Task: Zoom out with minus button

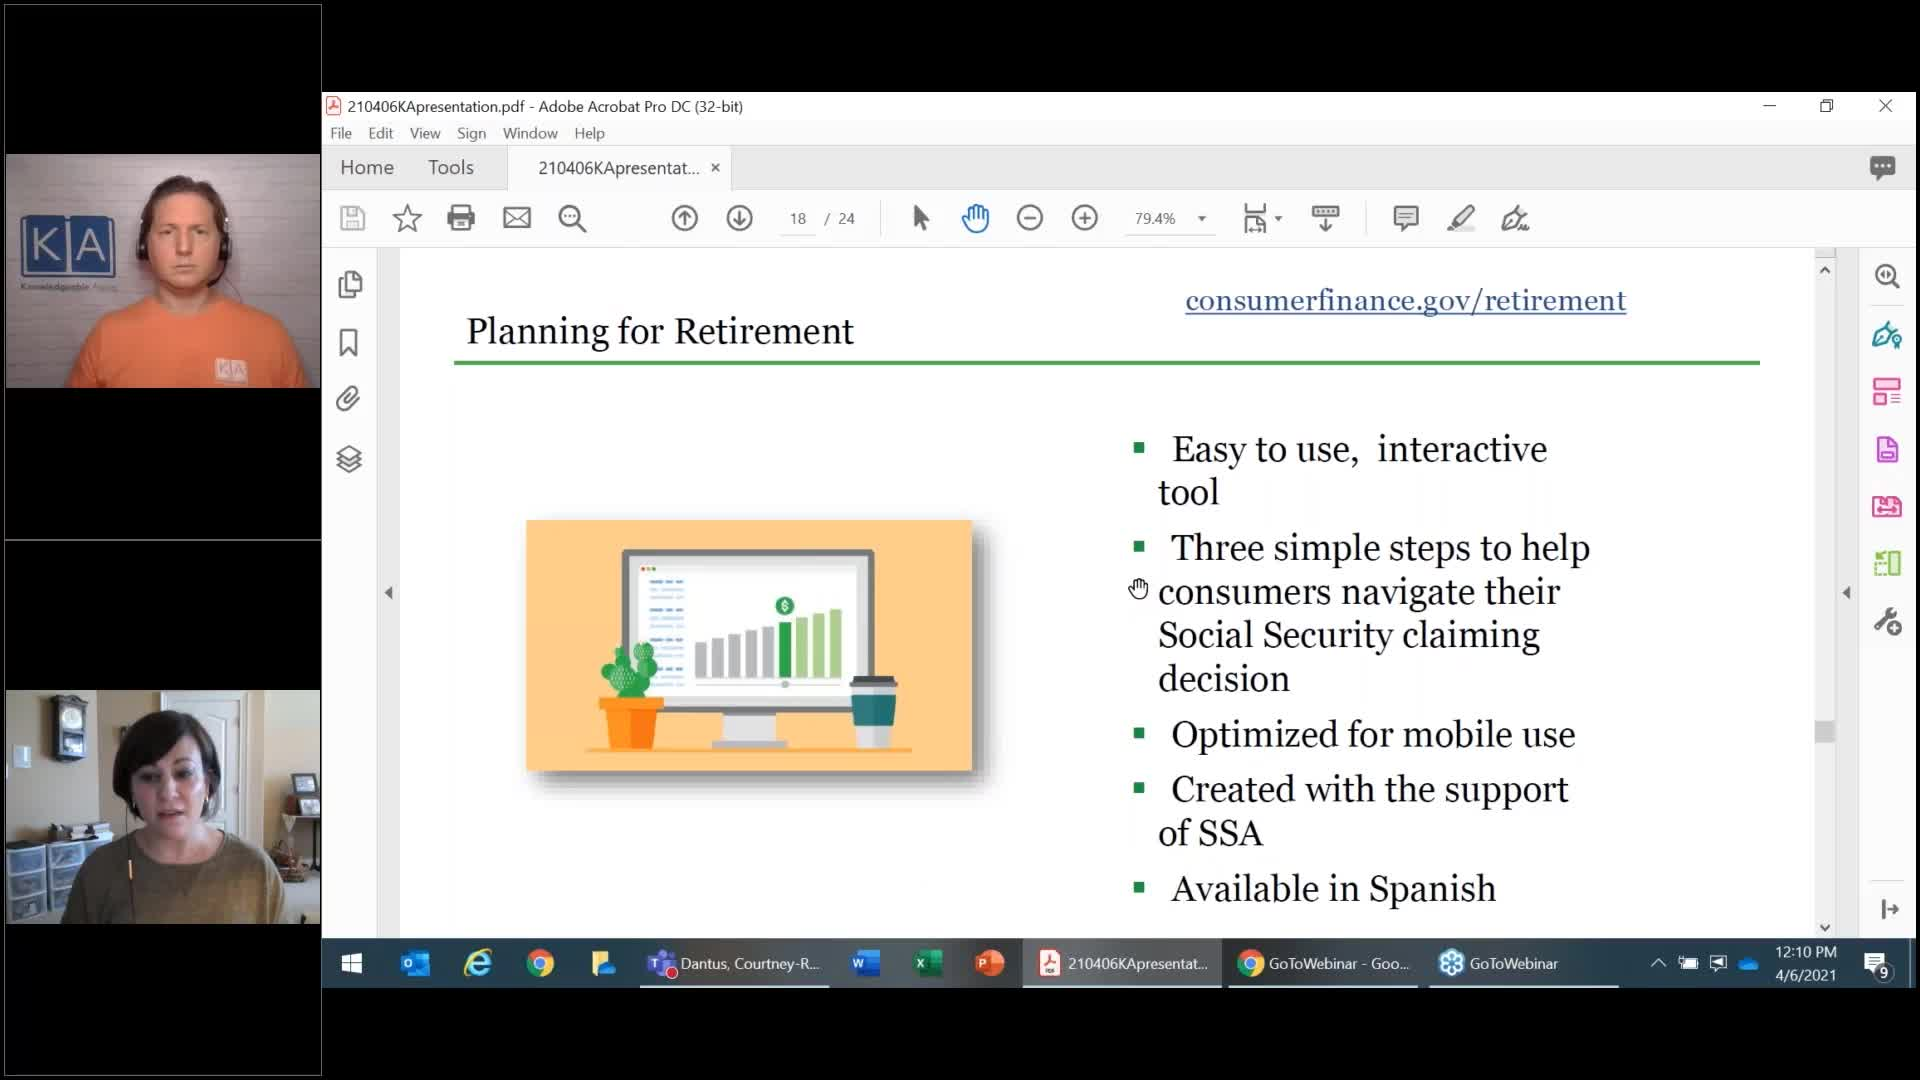Action: pos(1029,218)
